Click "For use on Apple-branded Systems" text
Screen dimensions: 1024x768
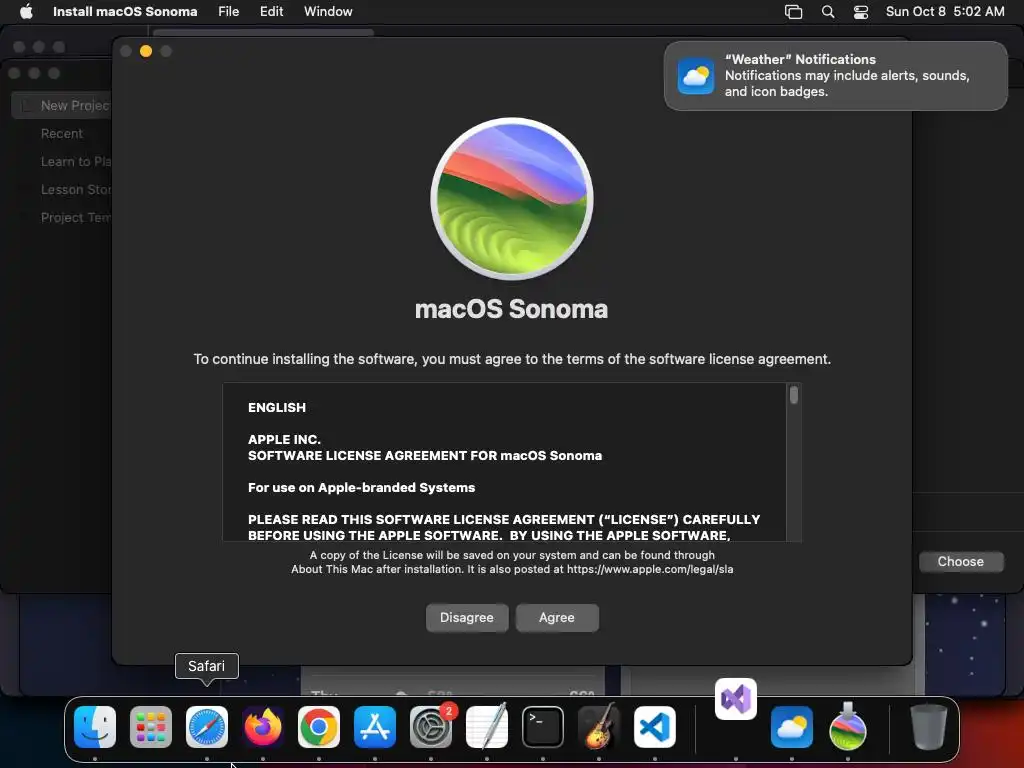click(x=361, y=488)
